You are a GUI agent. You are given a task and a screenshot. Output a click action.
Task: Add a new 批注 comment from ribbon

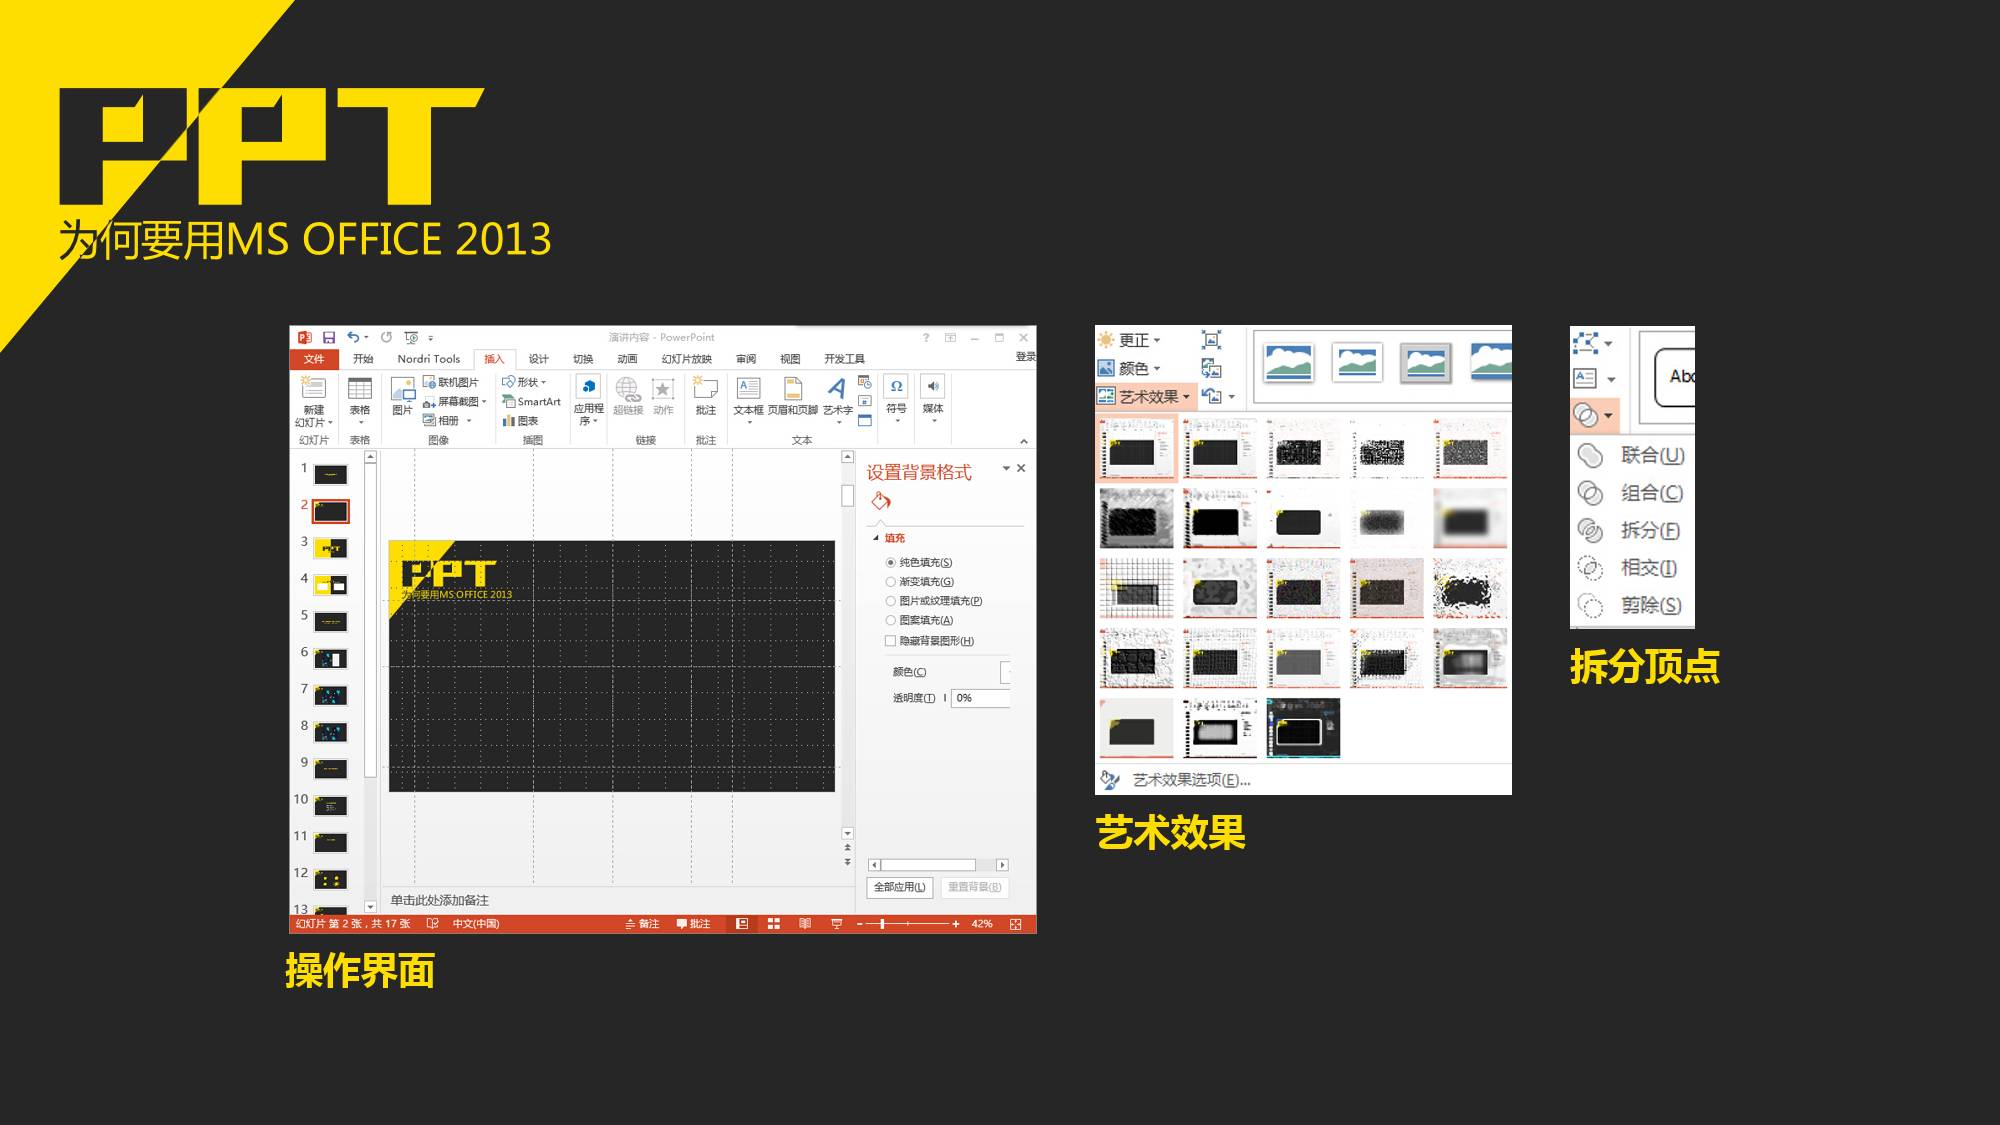click(706, 396)
